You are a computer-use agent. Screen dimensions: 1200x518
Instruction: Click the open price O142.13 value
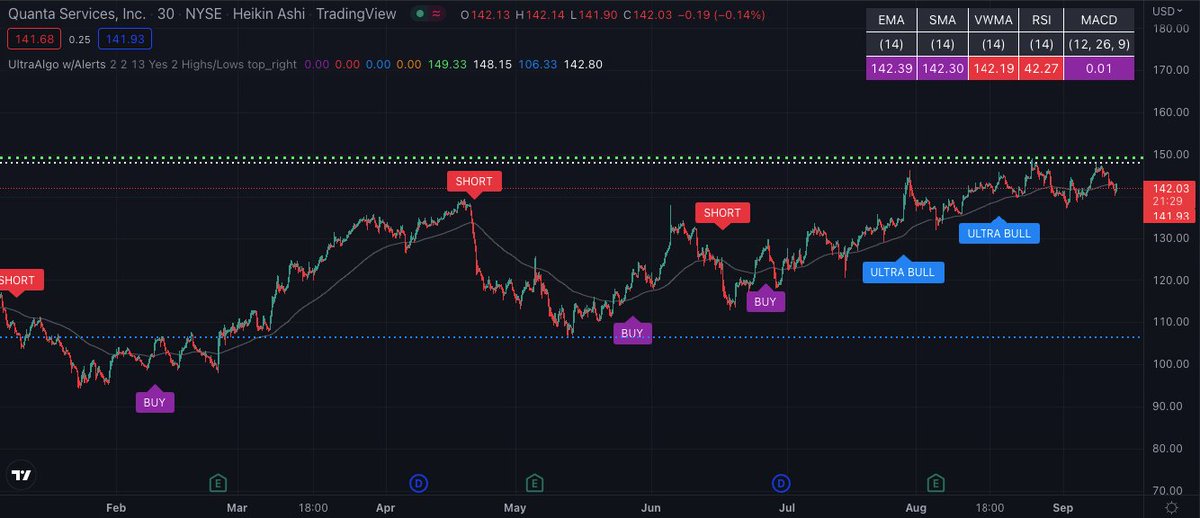(483, 14)
